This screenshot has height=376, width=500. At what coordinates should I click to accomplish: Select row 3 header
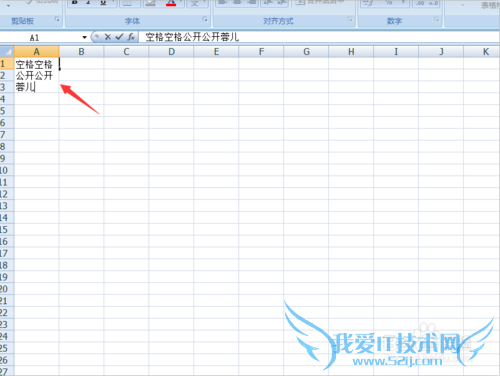click(x=7, y=87)
